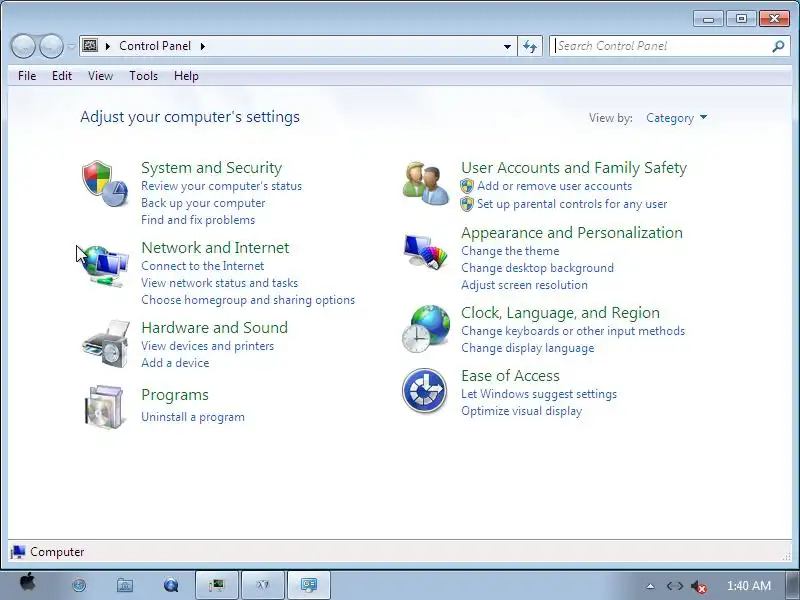Click the 1:40 AM taskbar clock
The width and height of the screenshot is (800, 600).
748,586
